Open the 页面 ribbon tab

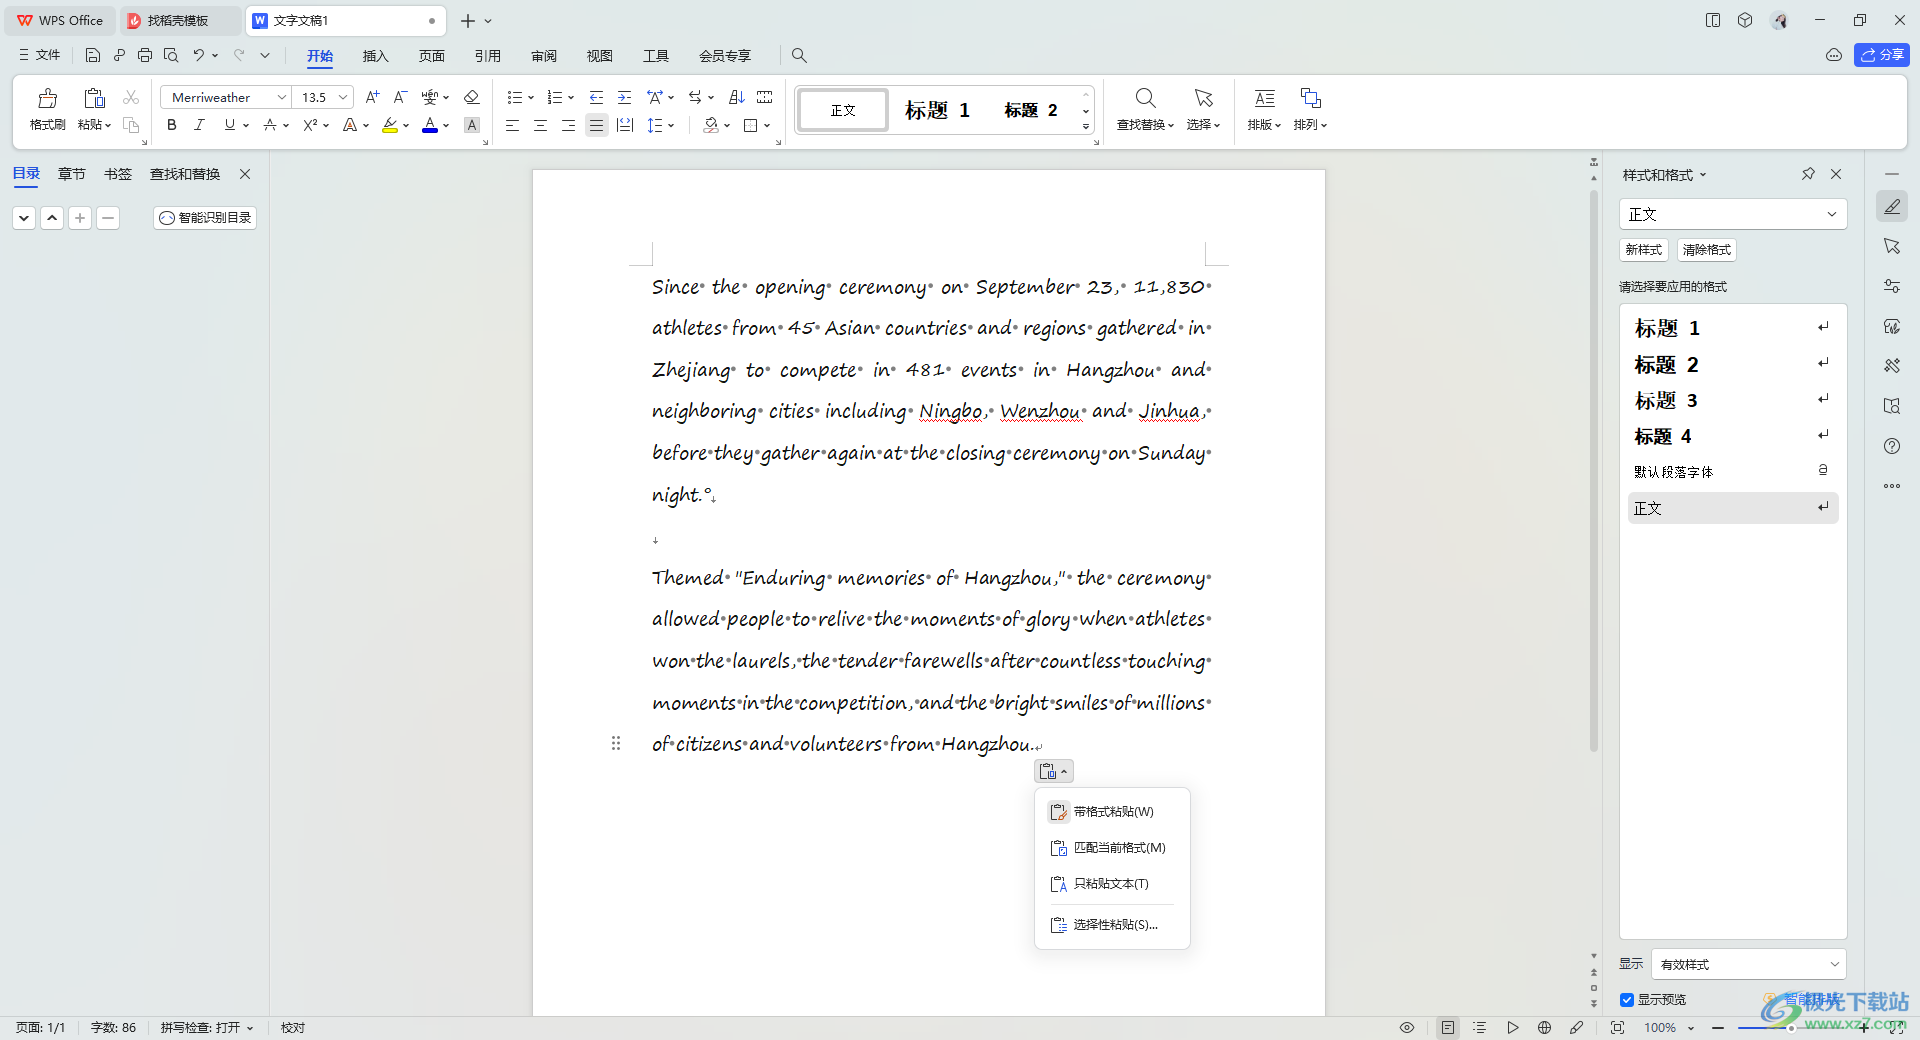click(x=431, y=56)
